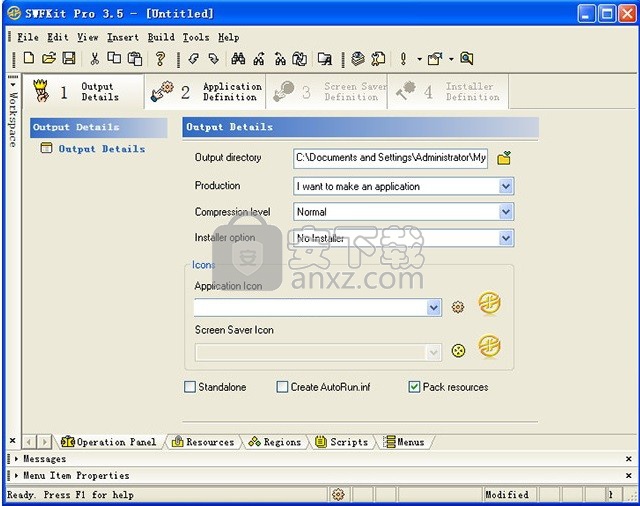Redo using the curved-forward arrow icon
Screen dimensions: 640x506
[x=213, y=59]
